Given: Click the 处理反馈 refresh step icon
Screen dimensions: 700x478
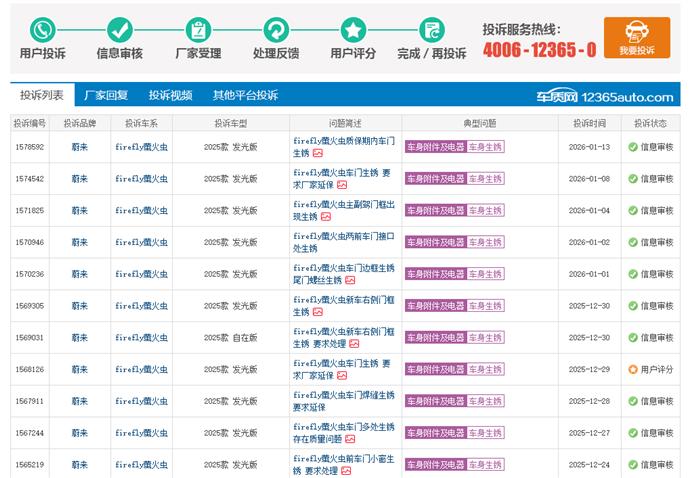Looking at the screenshot, I should (276, 29).
